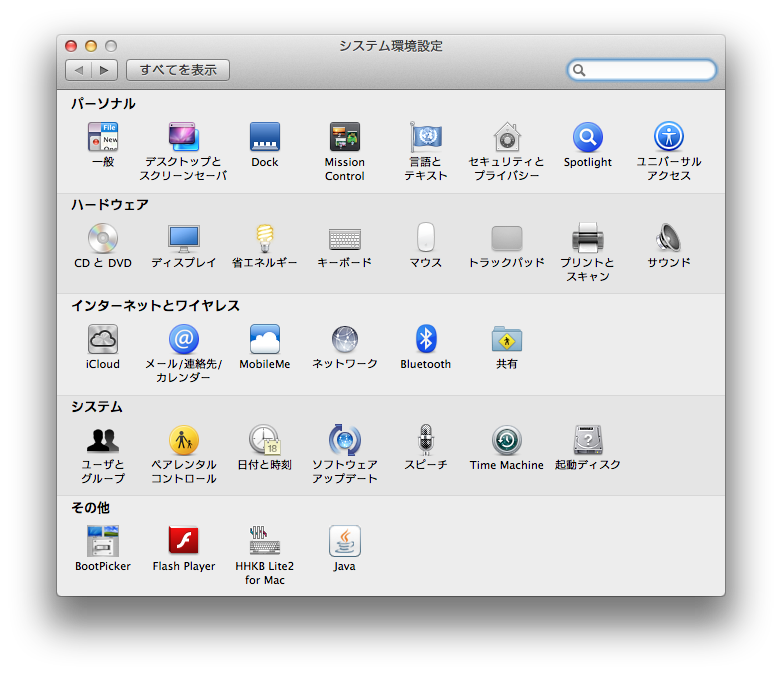Screen dimensions: 782x675
Task: Open プリントとスキャン printer icon
Action: click(587, 237)
